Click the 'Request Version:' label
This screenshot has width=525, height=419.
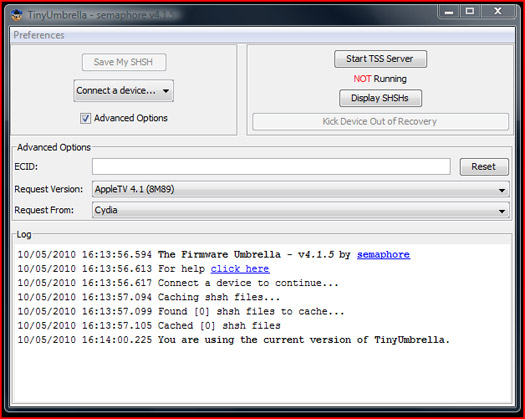pyautogui.click(x=49, y=189)
